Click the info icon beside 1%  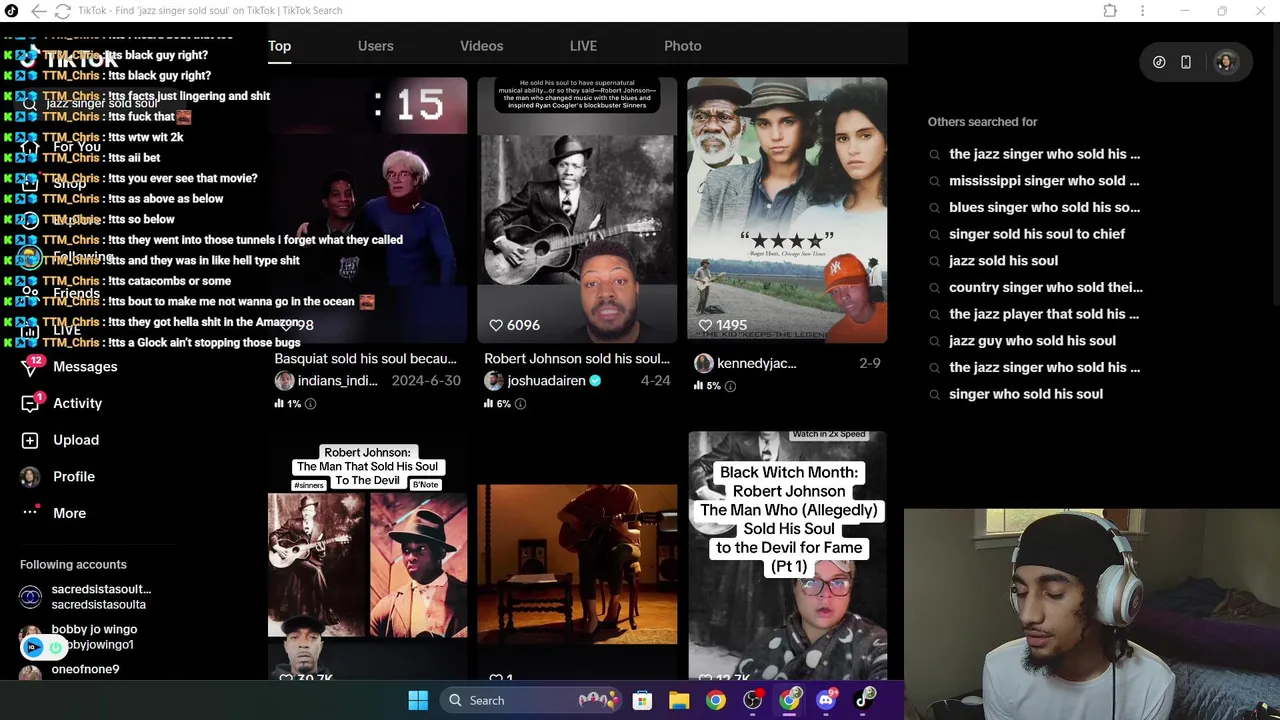310,404
